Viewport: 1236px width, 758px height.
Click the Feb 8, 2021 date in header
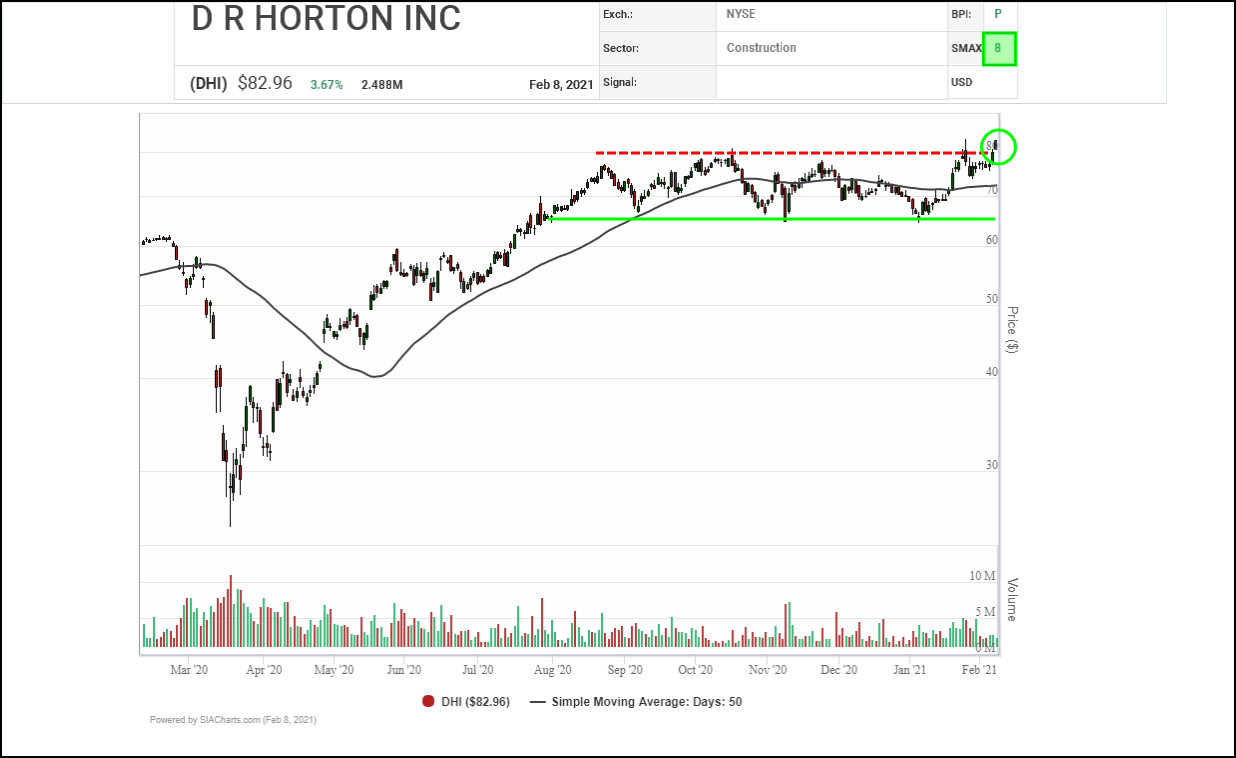click(x=561, y=85)
